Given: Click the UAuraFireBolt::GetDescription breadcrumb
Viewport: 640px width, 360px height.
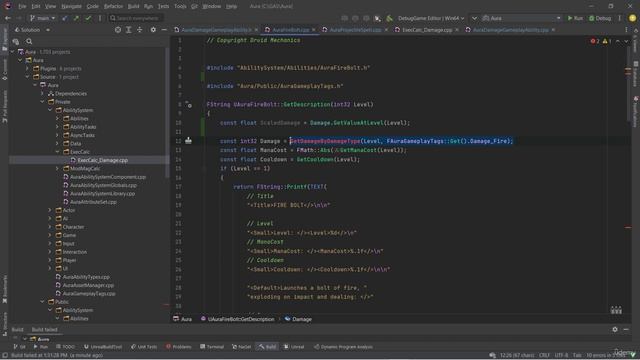Looking at the screenshot, I should coord(237,319).
